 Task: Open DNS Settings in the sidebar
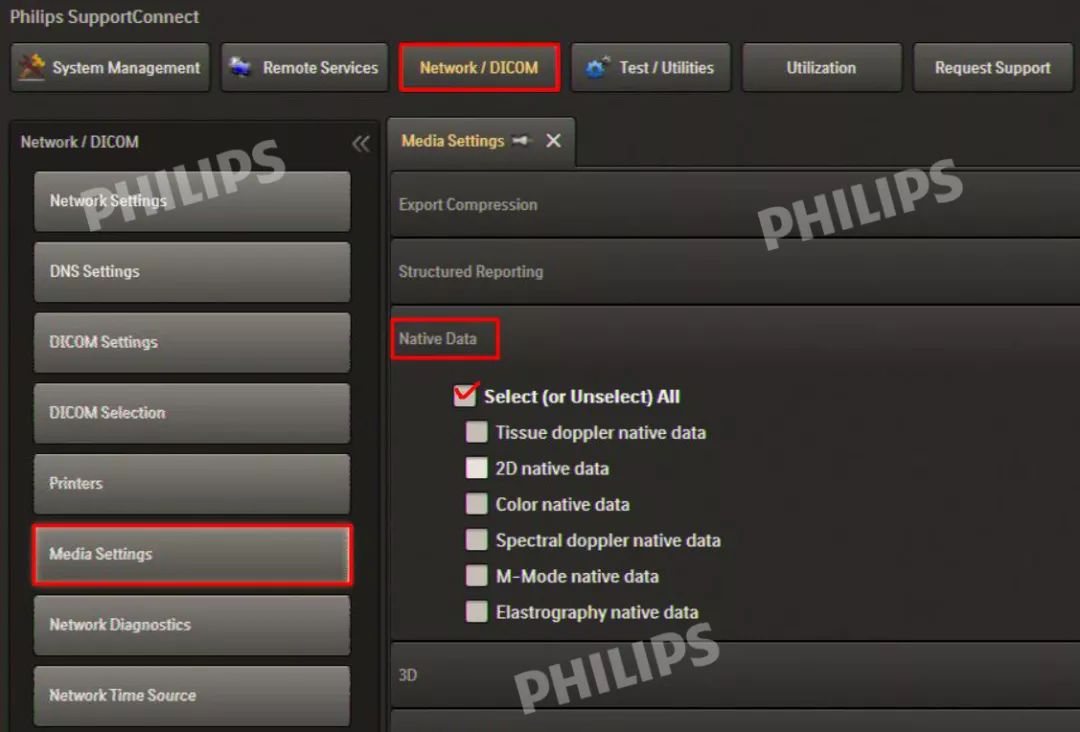click(x=192, y=272)
